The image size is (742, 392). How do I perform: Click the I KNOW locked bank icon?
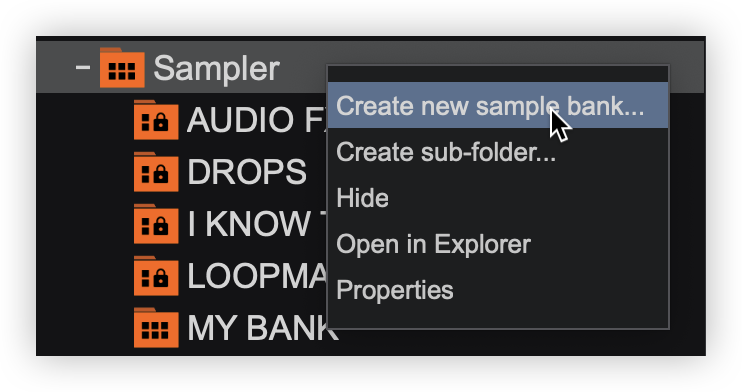[x=156, y=224]
